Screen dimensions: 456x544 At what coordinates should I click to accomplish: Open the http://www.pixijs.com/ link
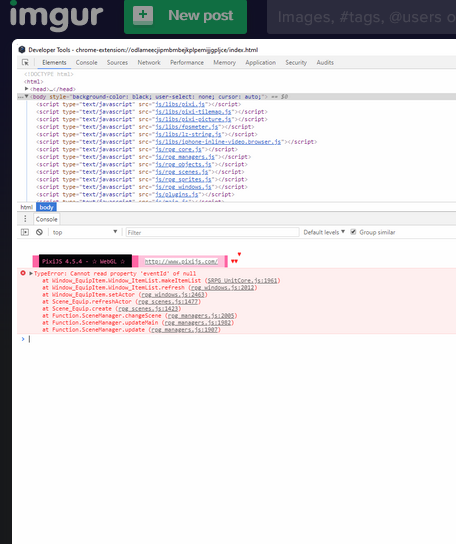click(181, 262)
